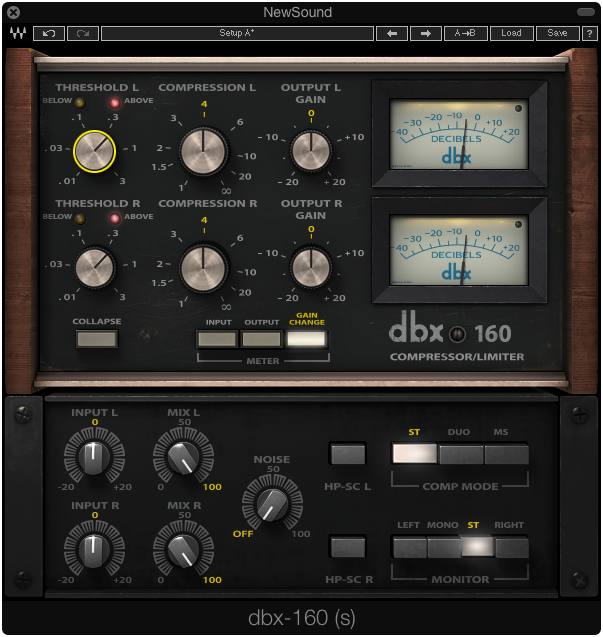Screen dimensions: 603x637
Task: Redo the last change
Action: click(x=83, y=33)
